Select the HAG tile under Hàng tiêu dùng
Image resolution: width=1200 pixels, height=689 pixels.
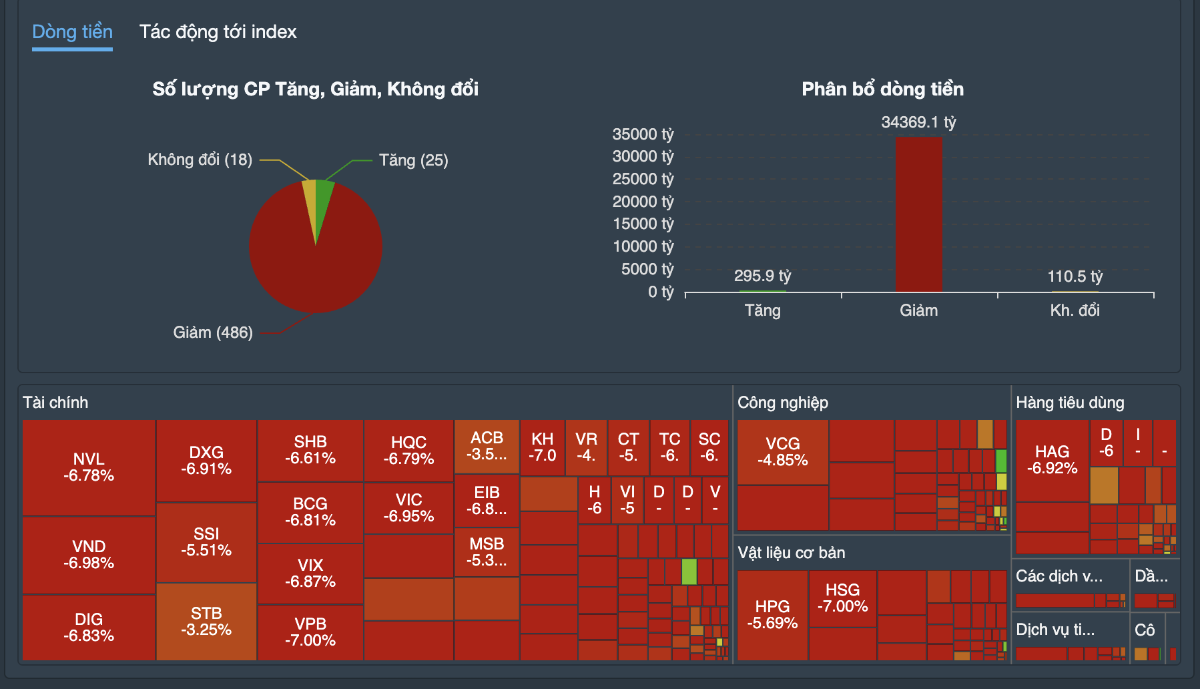[1052, 460]
